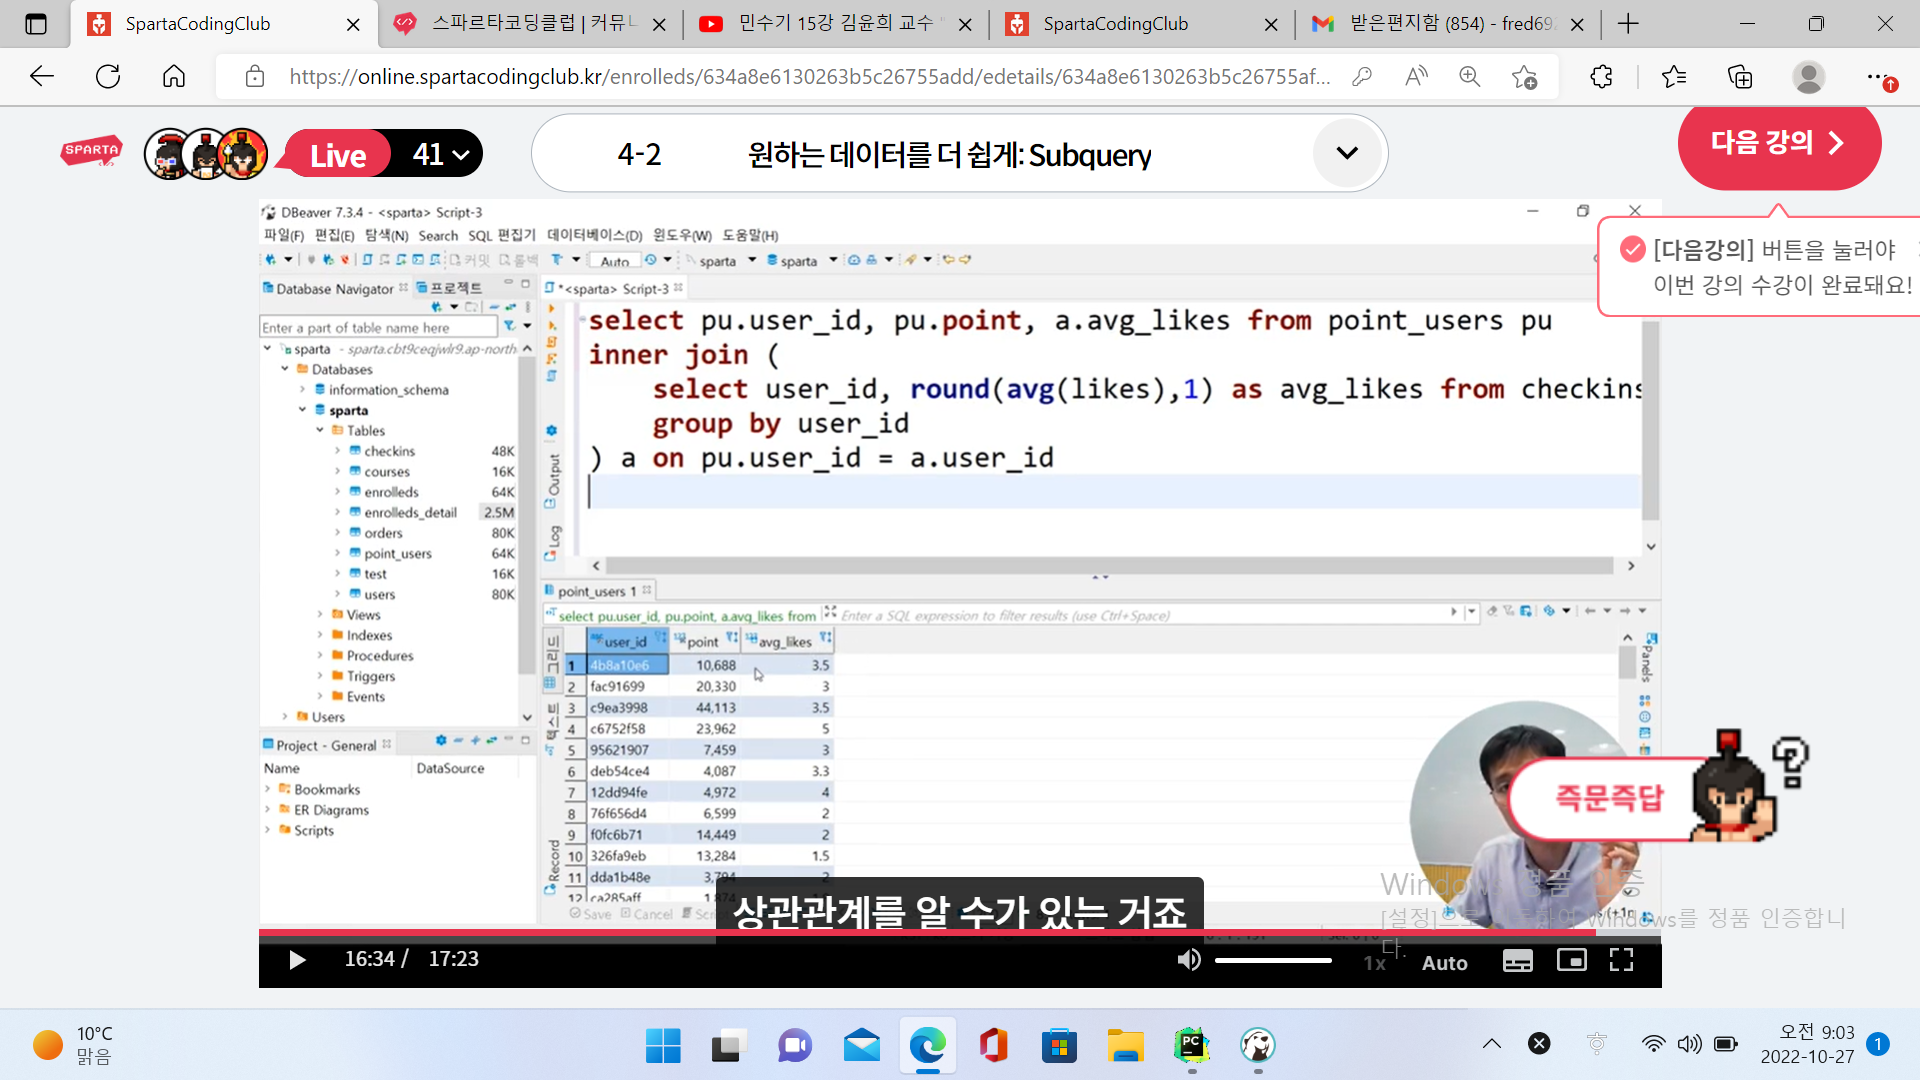Open the browser profile avatar
Image resolution: width=1920 pixels, height=1080 pixels.
1808,76
